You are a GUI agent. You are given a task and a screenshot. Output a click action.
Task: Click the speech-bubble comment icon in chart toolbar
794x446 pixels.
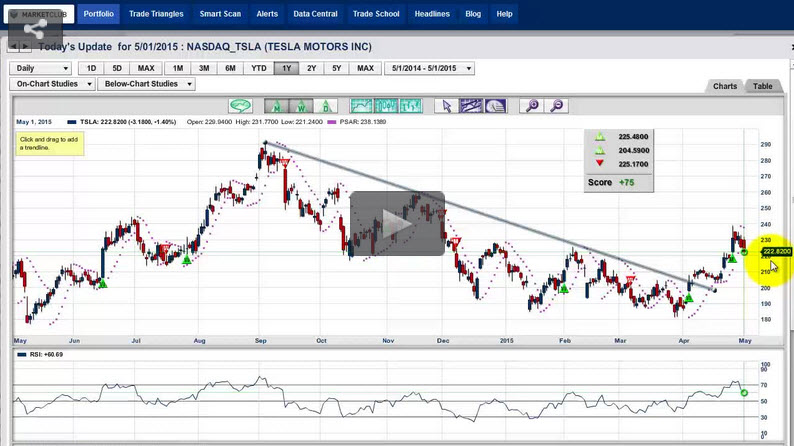point(240,106)
